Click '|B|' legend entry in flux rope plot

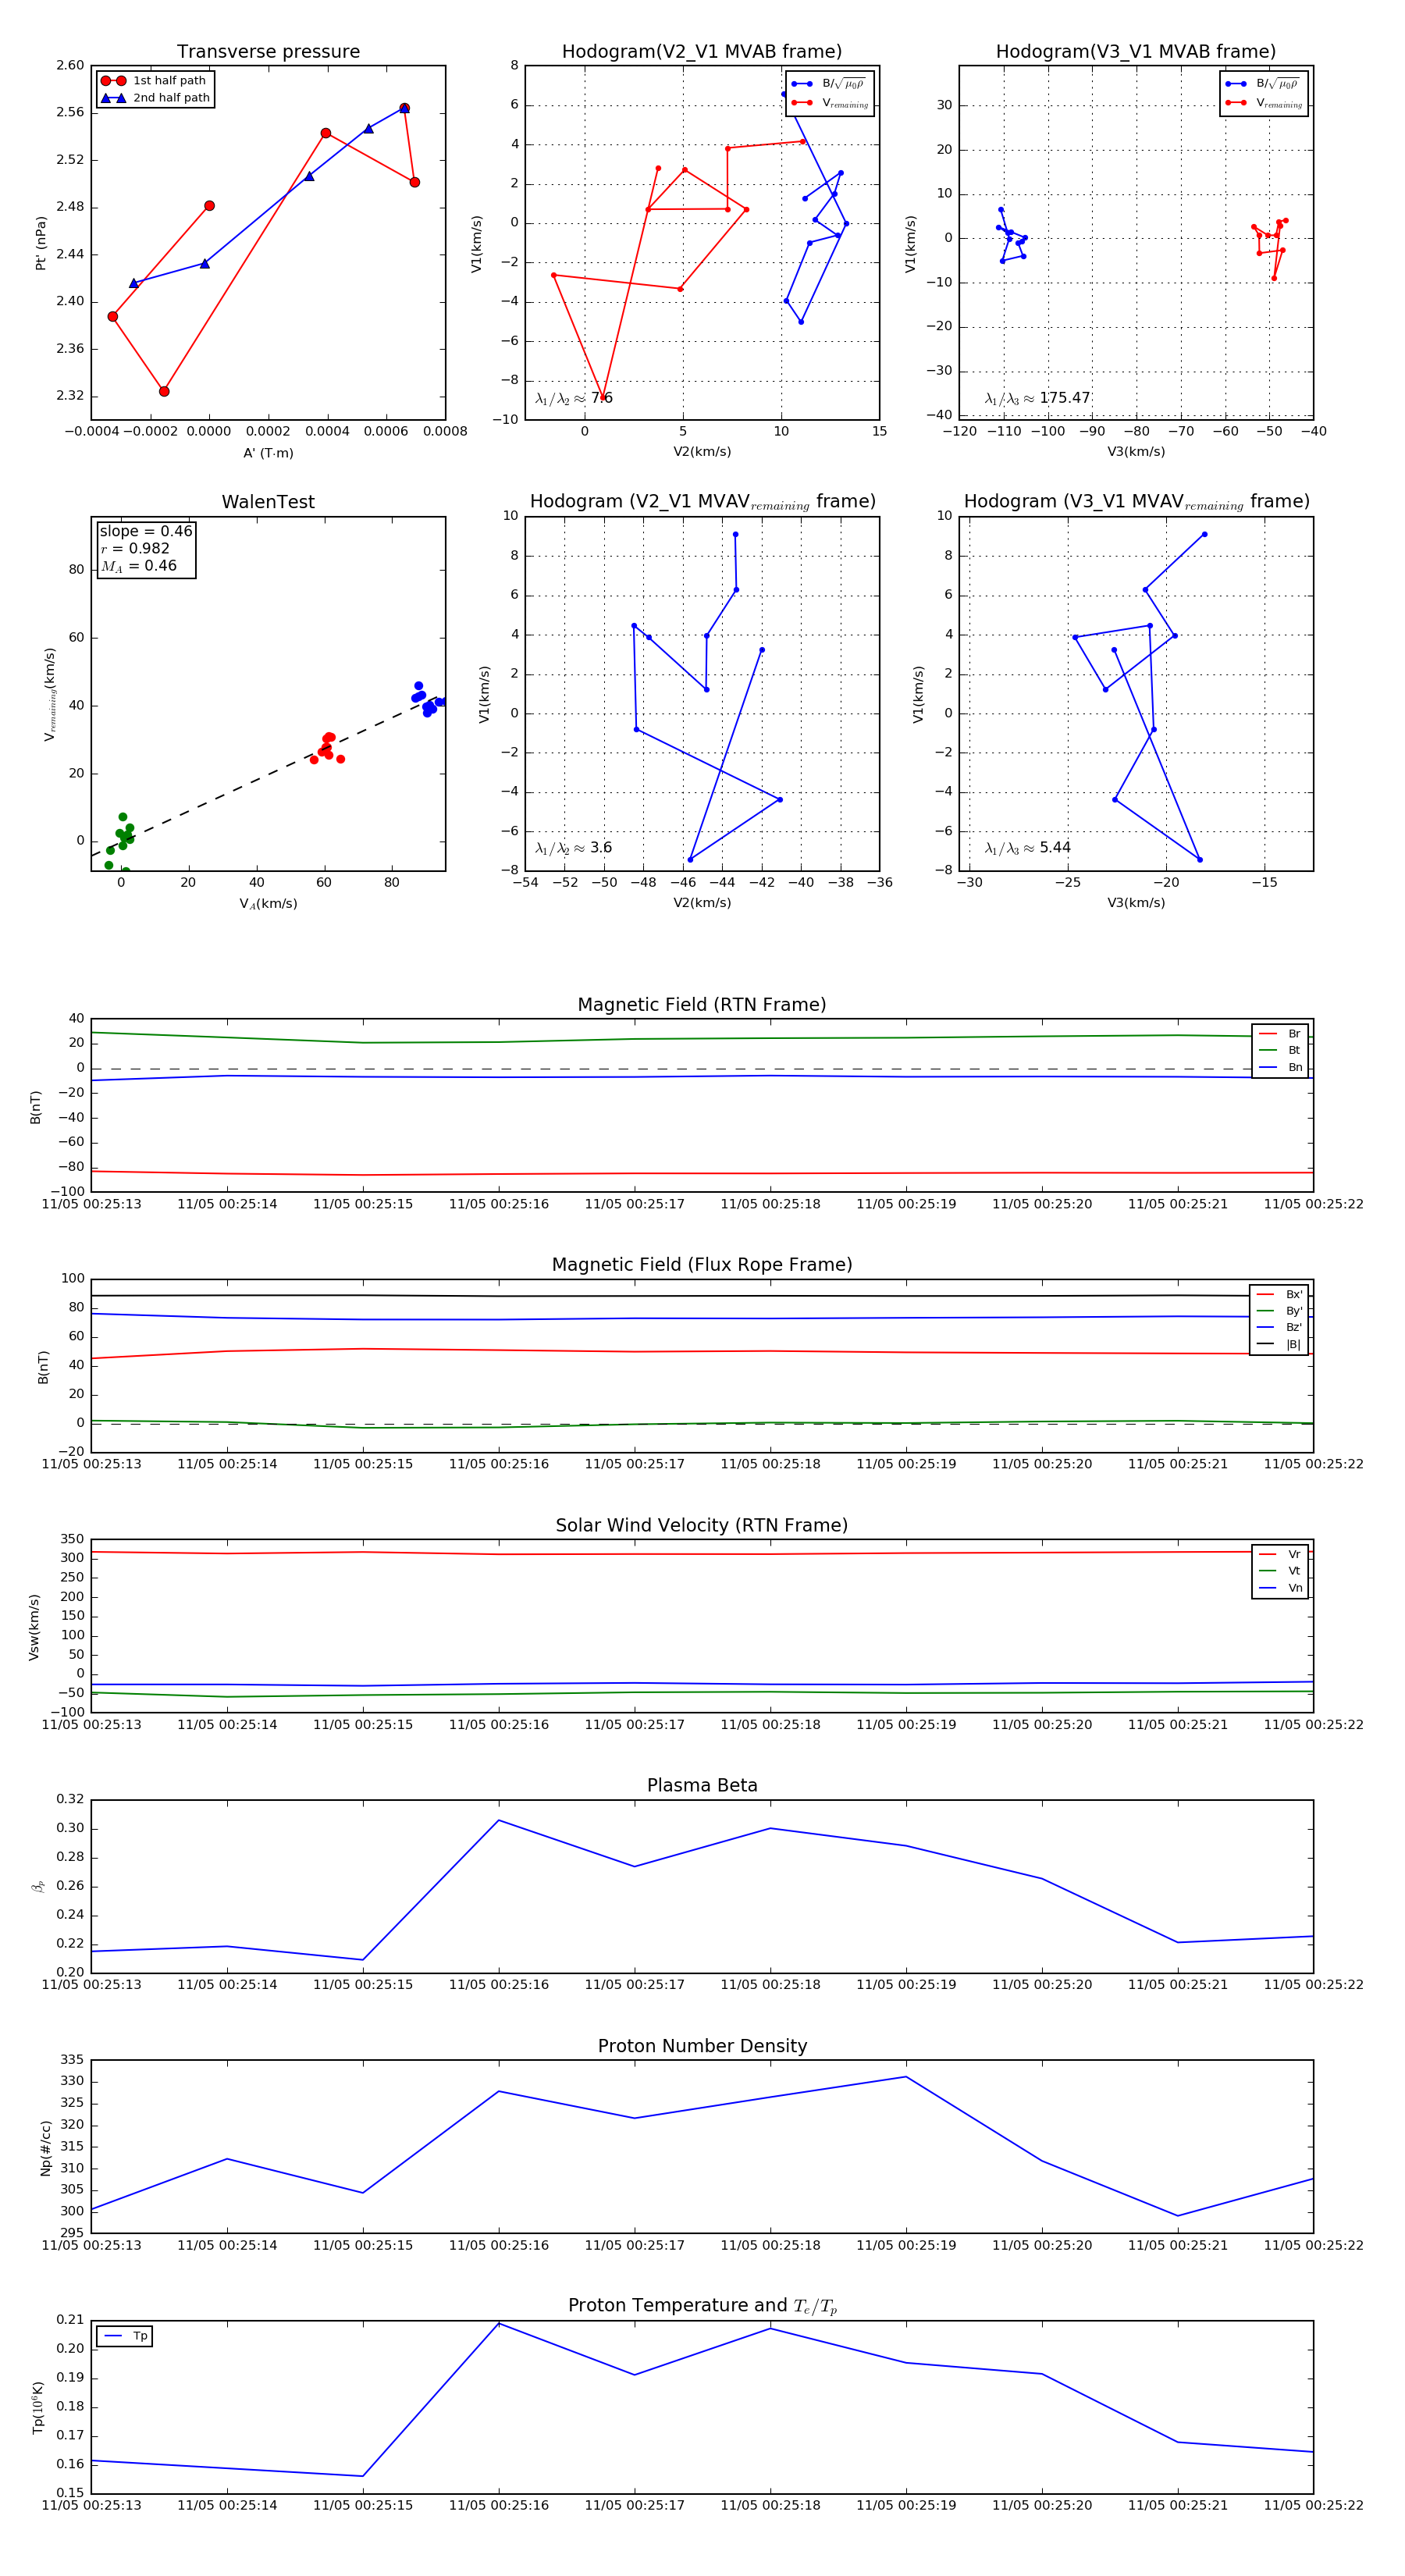[1279, 1344]
